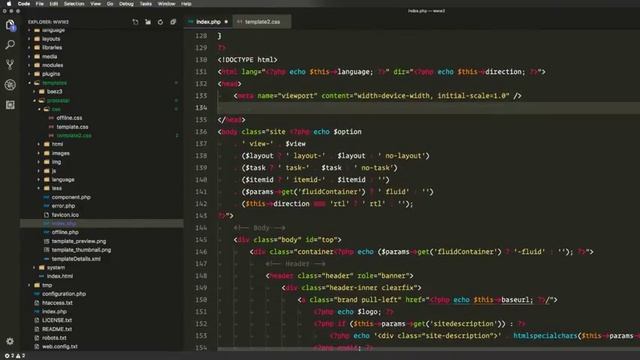Viewport: 640px width, 360px height.
Task: Open the Source Control view
Action: [x=10, y=64]
